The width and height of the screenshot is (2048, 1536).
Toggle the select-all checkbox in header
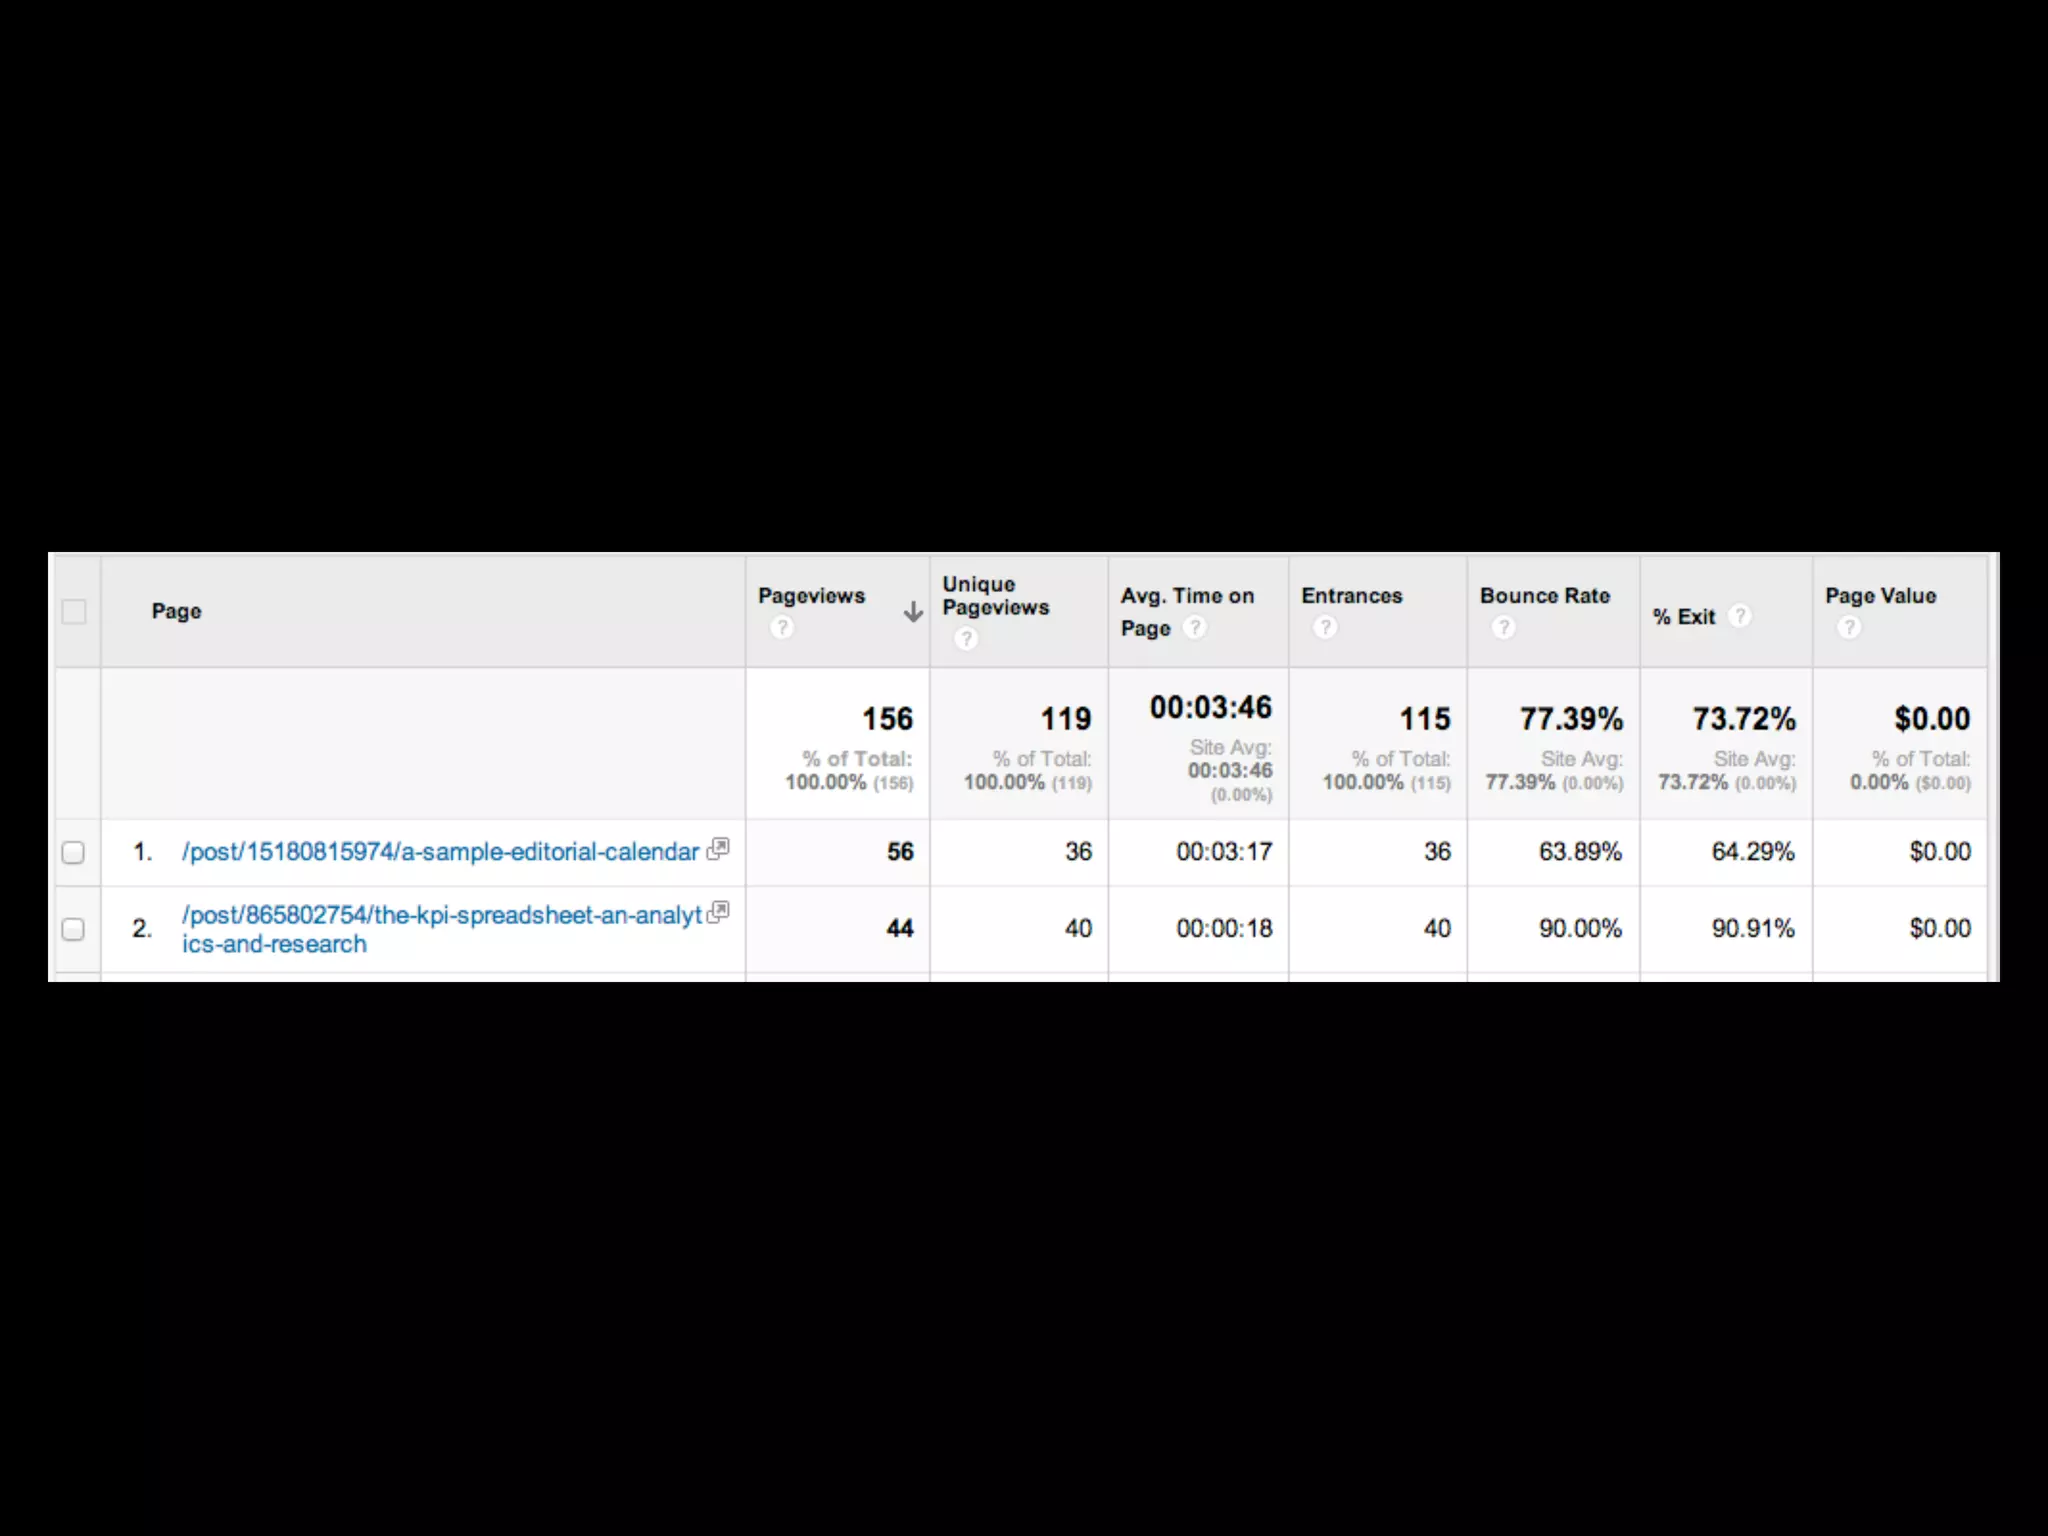click(74, 612)
